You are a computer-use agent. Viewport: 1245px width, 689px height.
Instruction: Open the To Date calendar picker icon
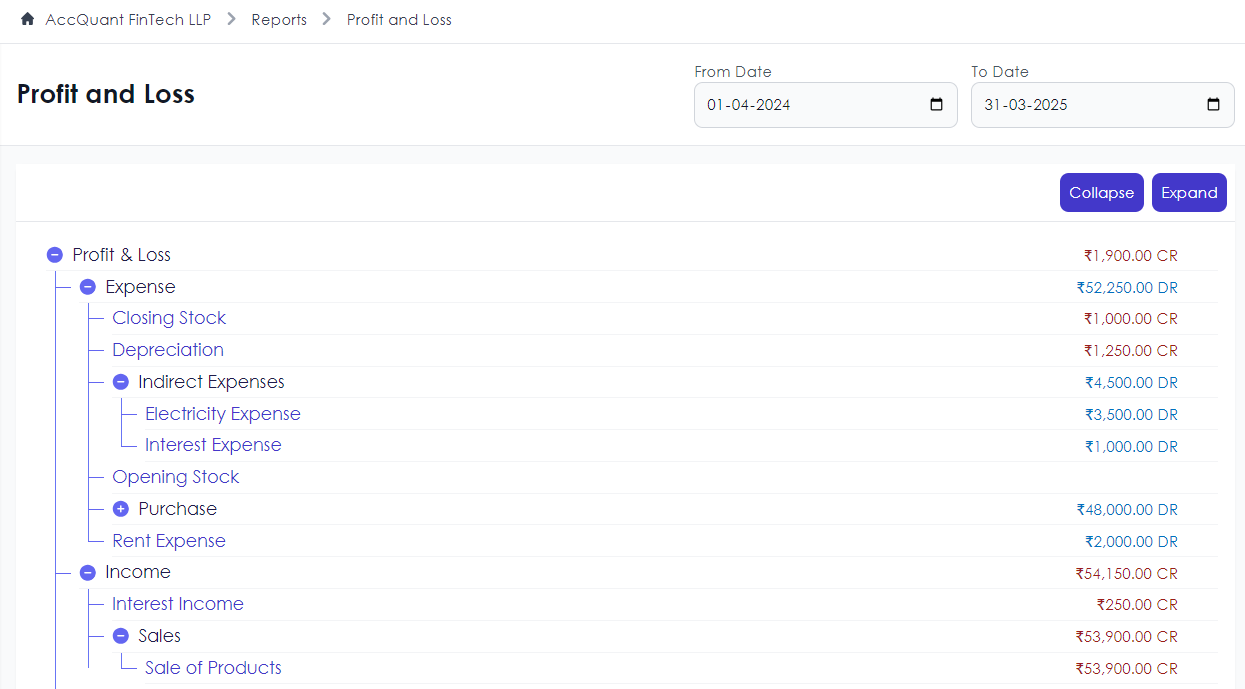[x=1213, y=105]
